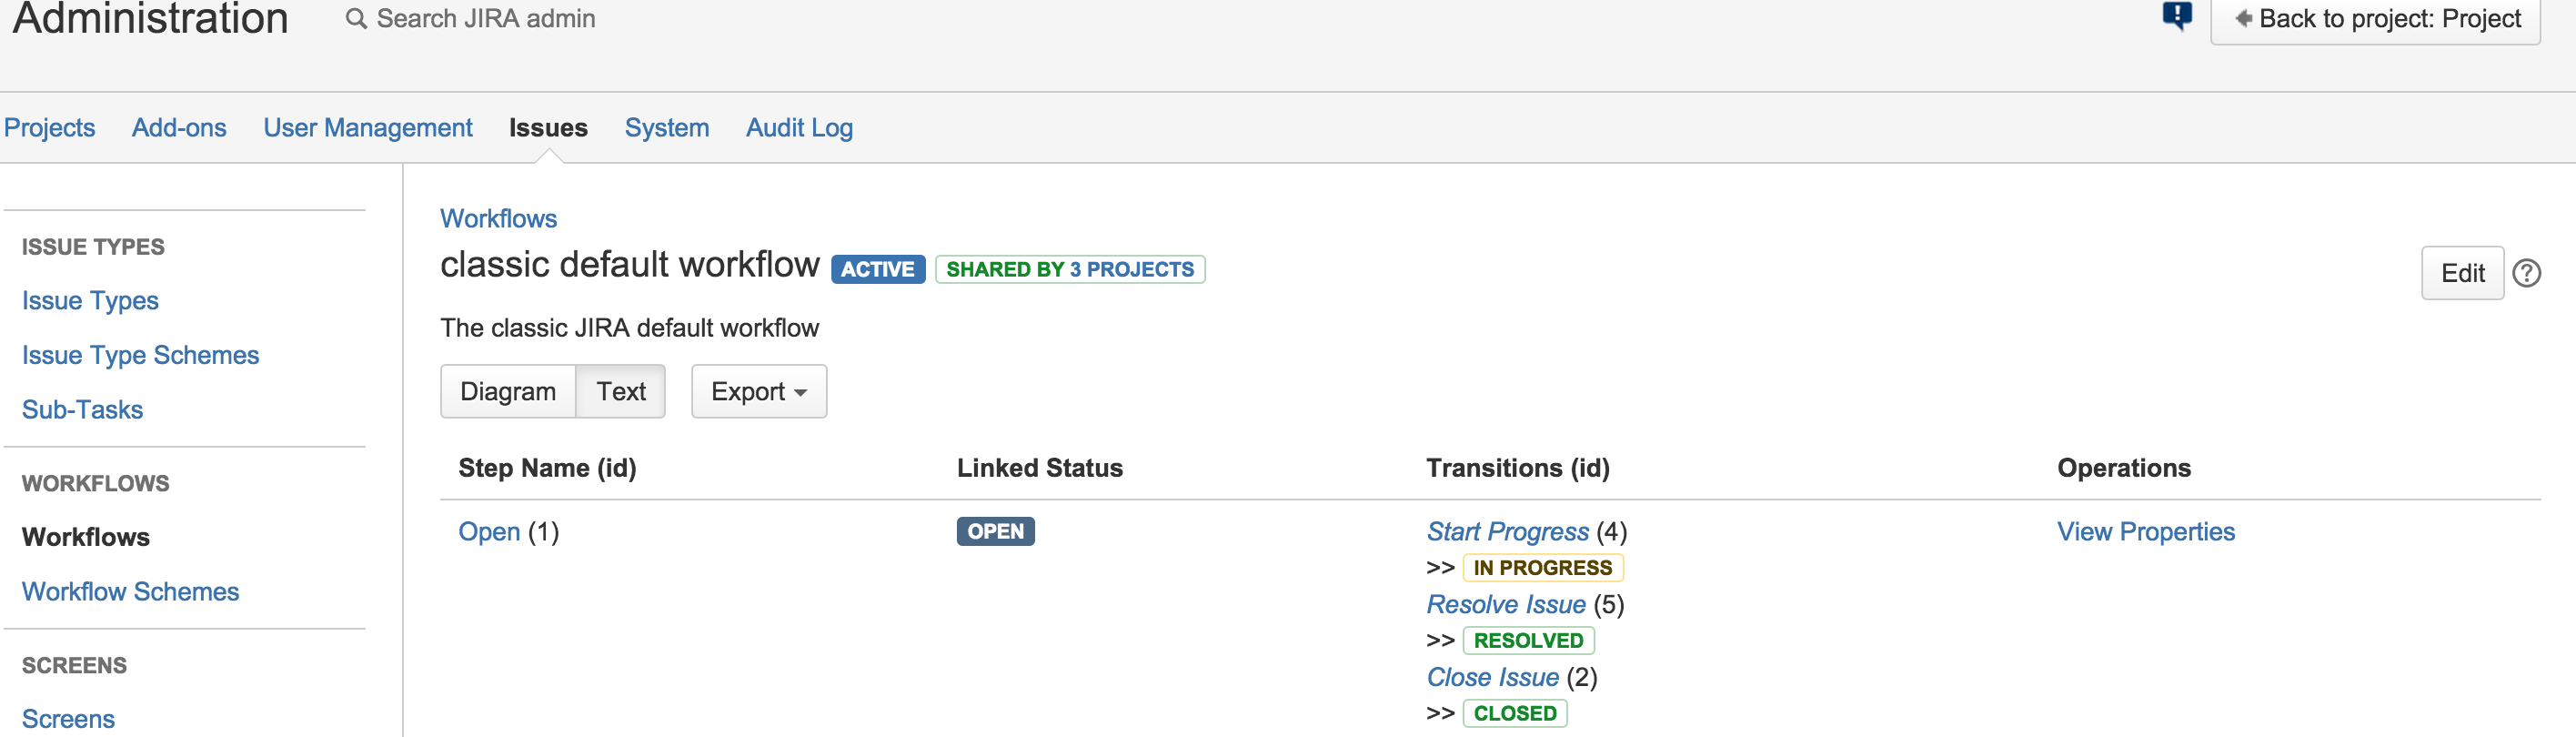Open the Audit Log tab

(798, 127)
